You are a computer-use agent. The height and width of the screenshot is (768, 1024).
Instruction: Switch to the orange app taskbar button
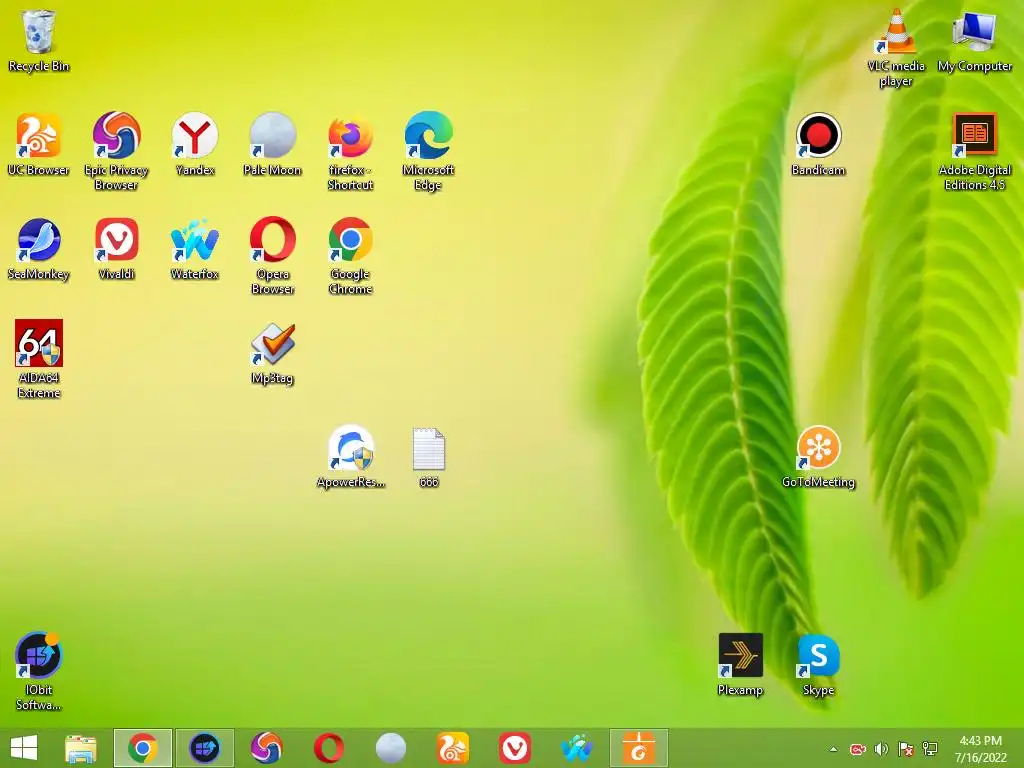coord(639,748)
